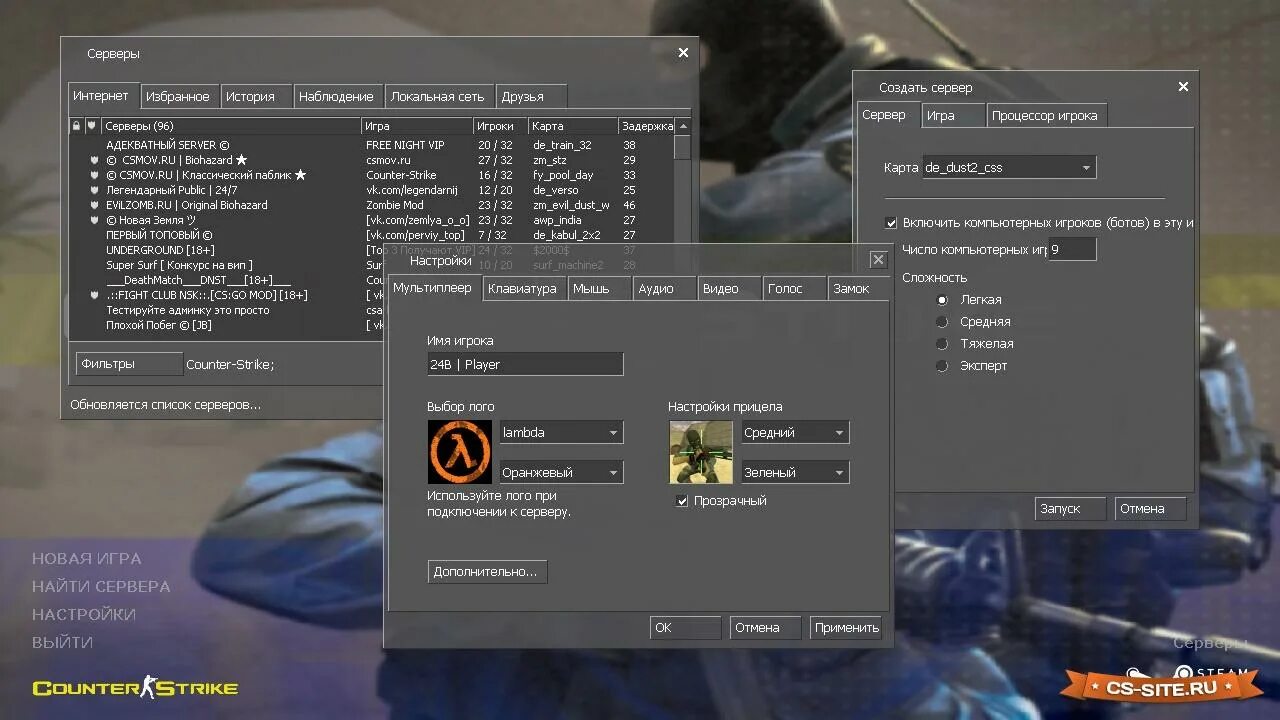Open Игра tab in Create Server
The height and width of the screenshot is (720, 1280).
point(951,116)
